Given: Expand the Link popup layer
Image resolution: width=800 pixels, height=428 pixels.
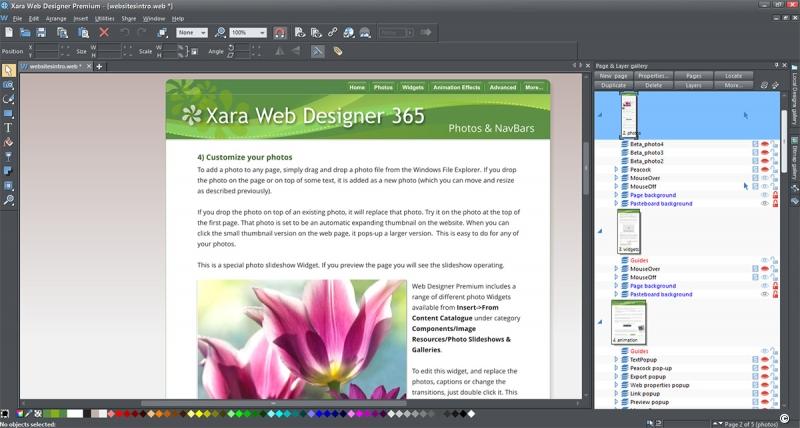Looking at the screenshot, I should click(x=616, y=394).
